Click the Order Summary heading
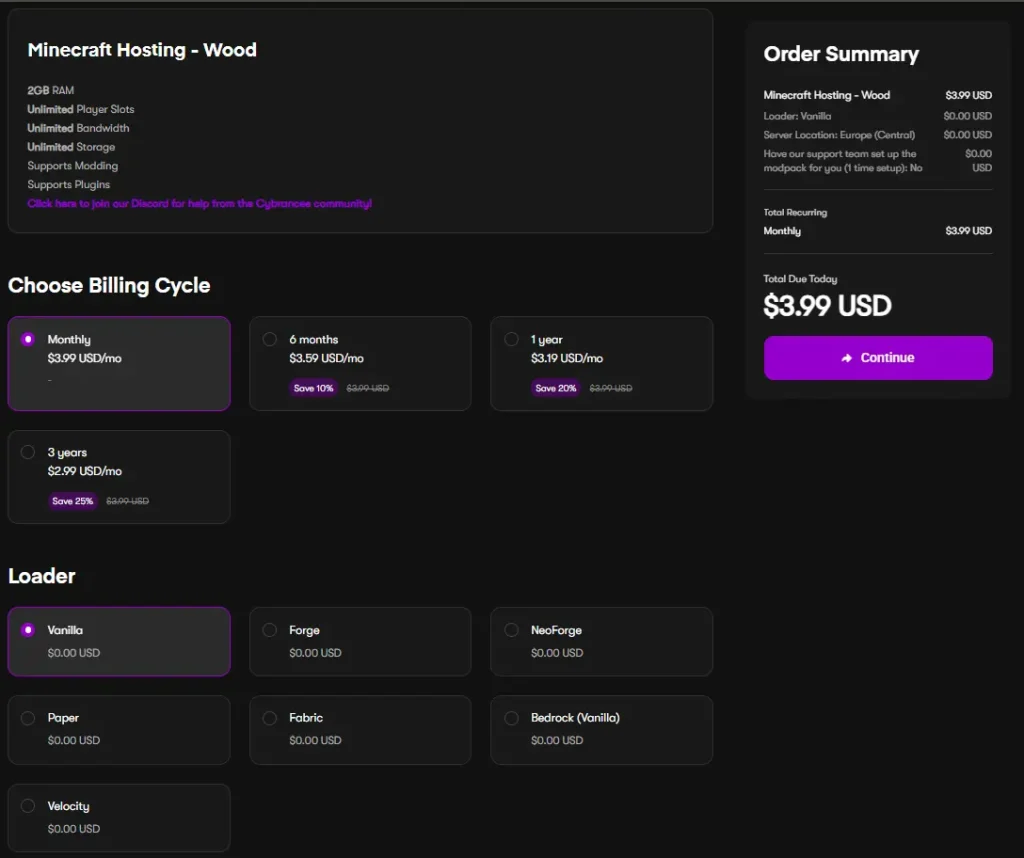 pos(840,55)
